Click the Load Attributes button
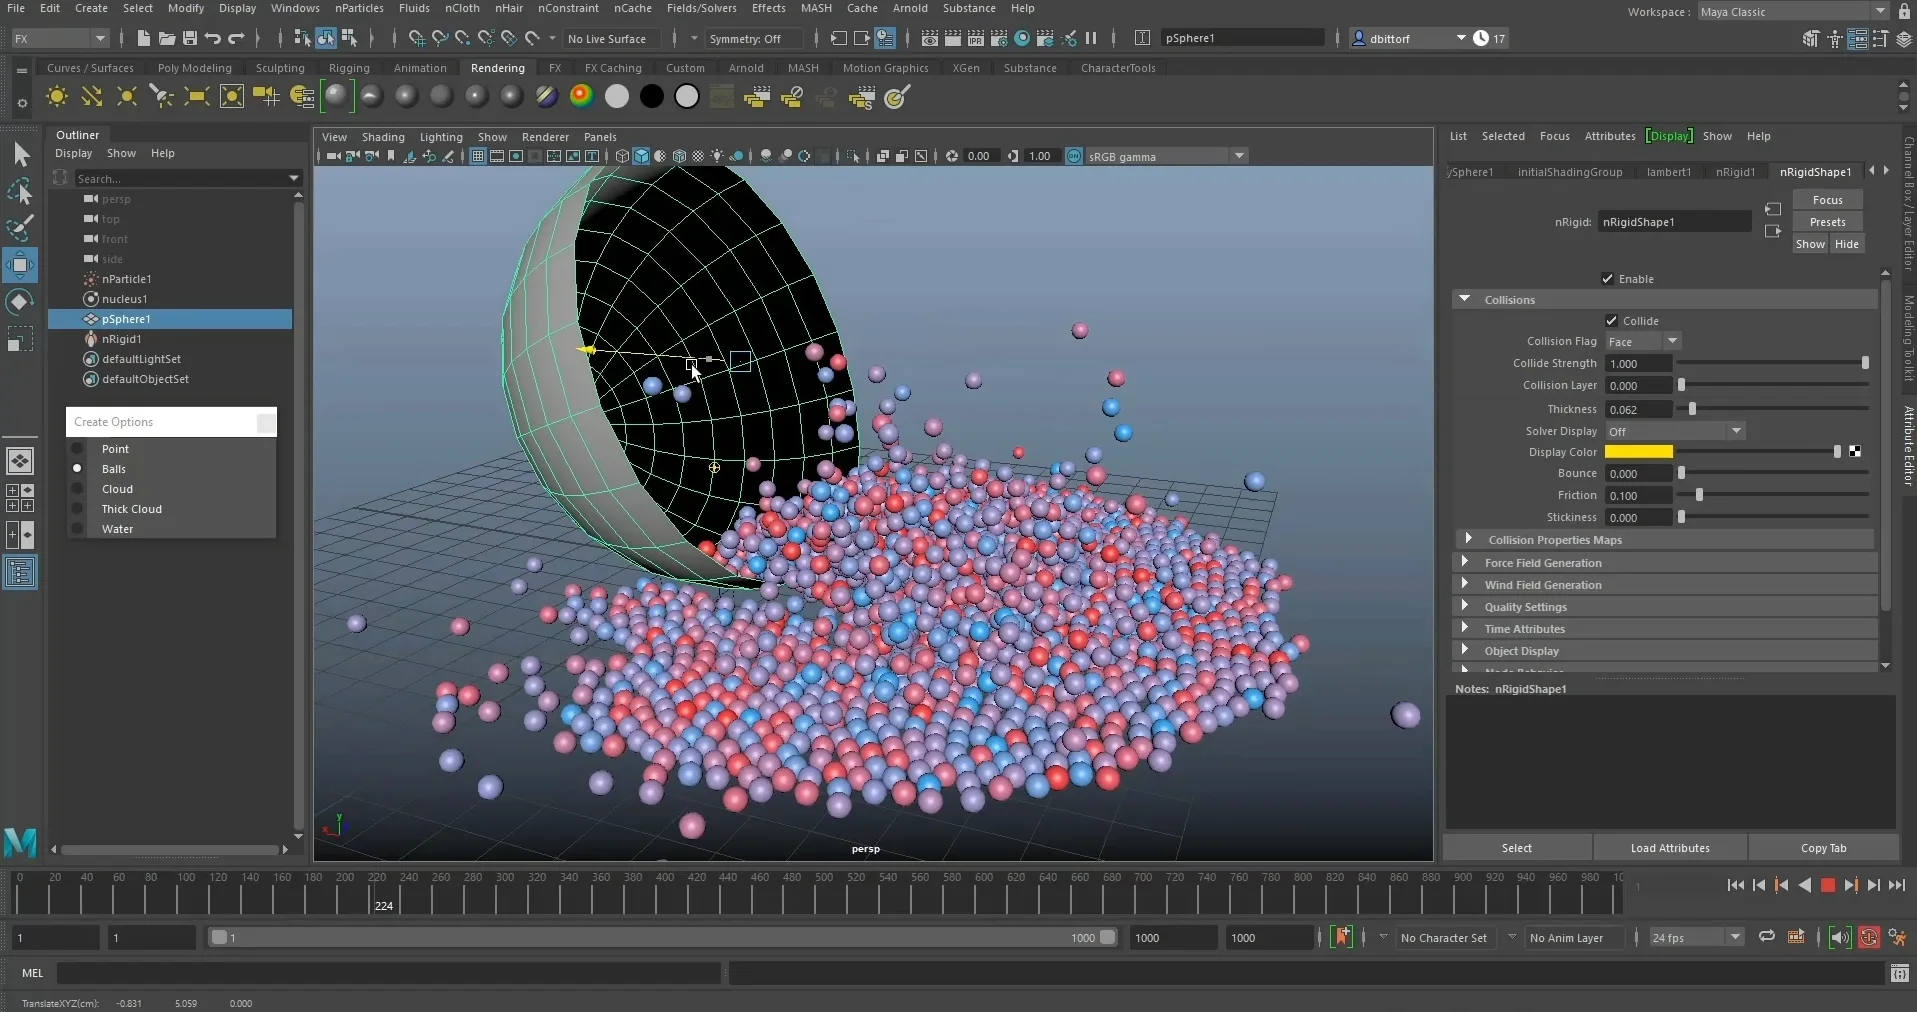The height and width of the screenshot is (1012, 1917). (x=1669, y=848)
